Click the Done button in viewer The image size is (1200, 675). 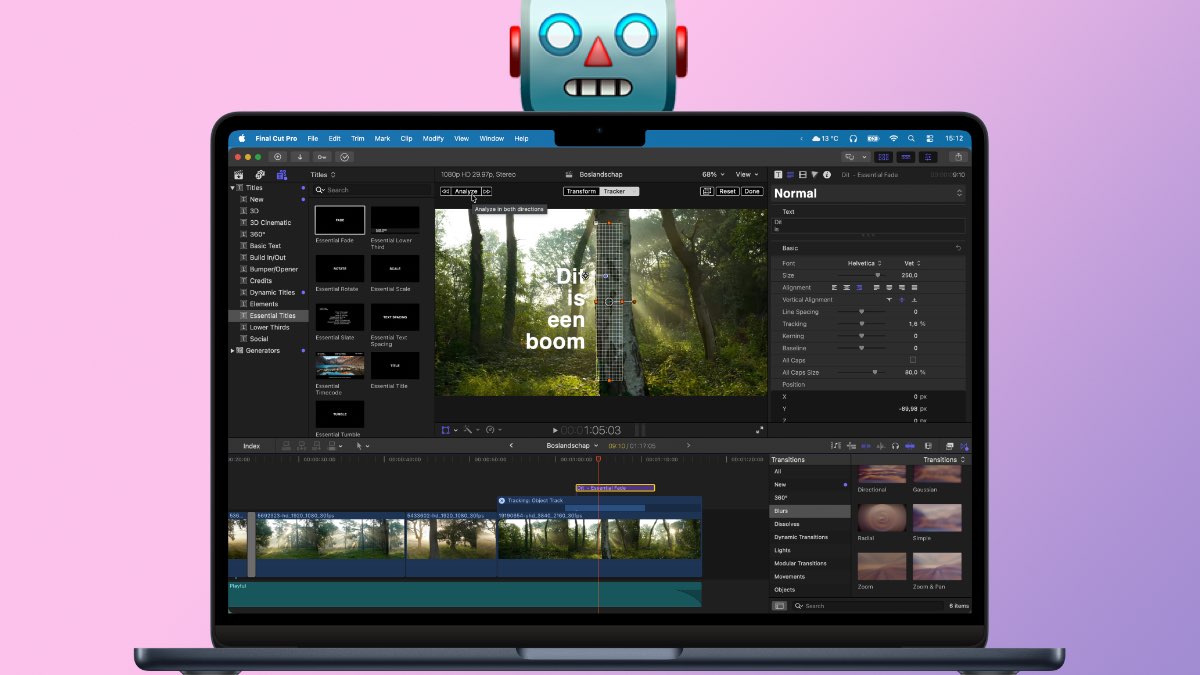pyautogui.click(x=752, y=191)
